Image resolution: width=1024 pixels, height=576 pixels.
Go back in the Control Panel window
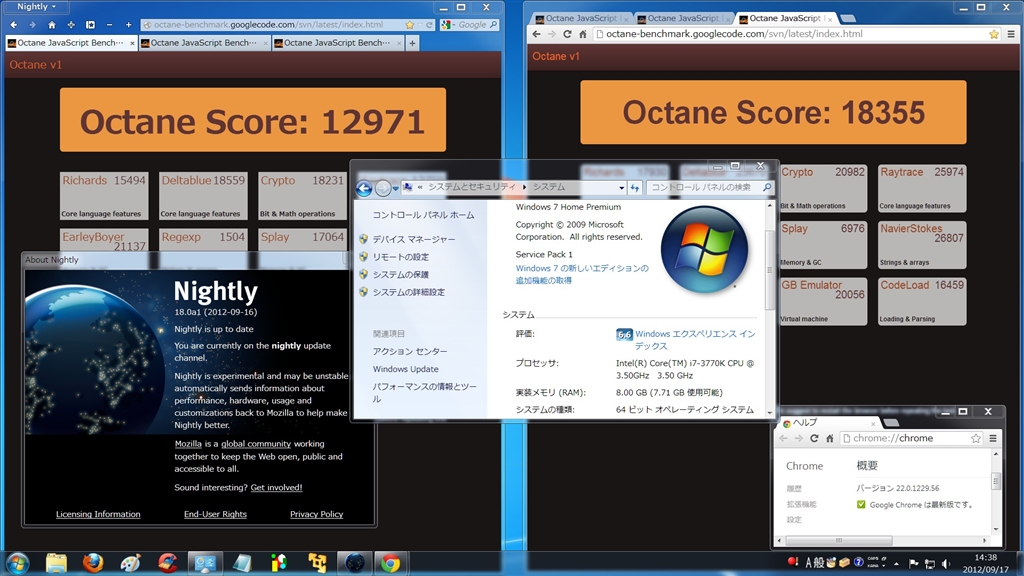(365, 187)
